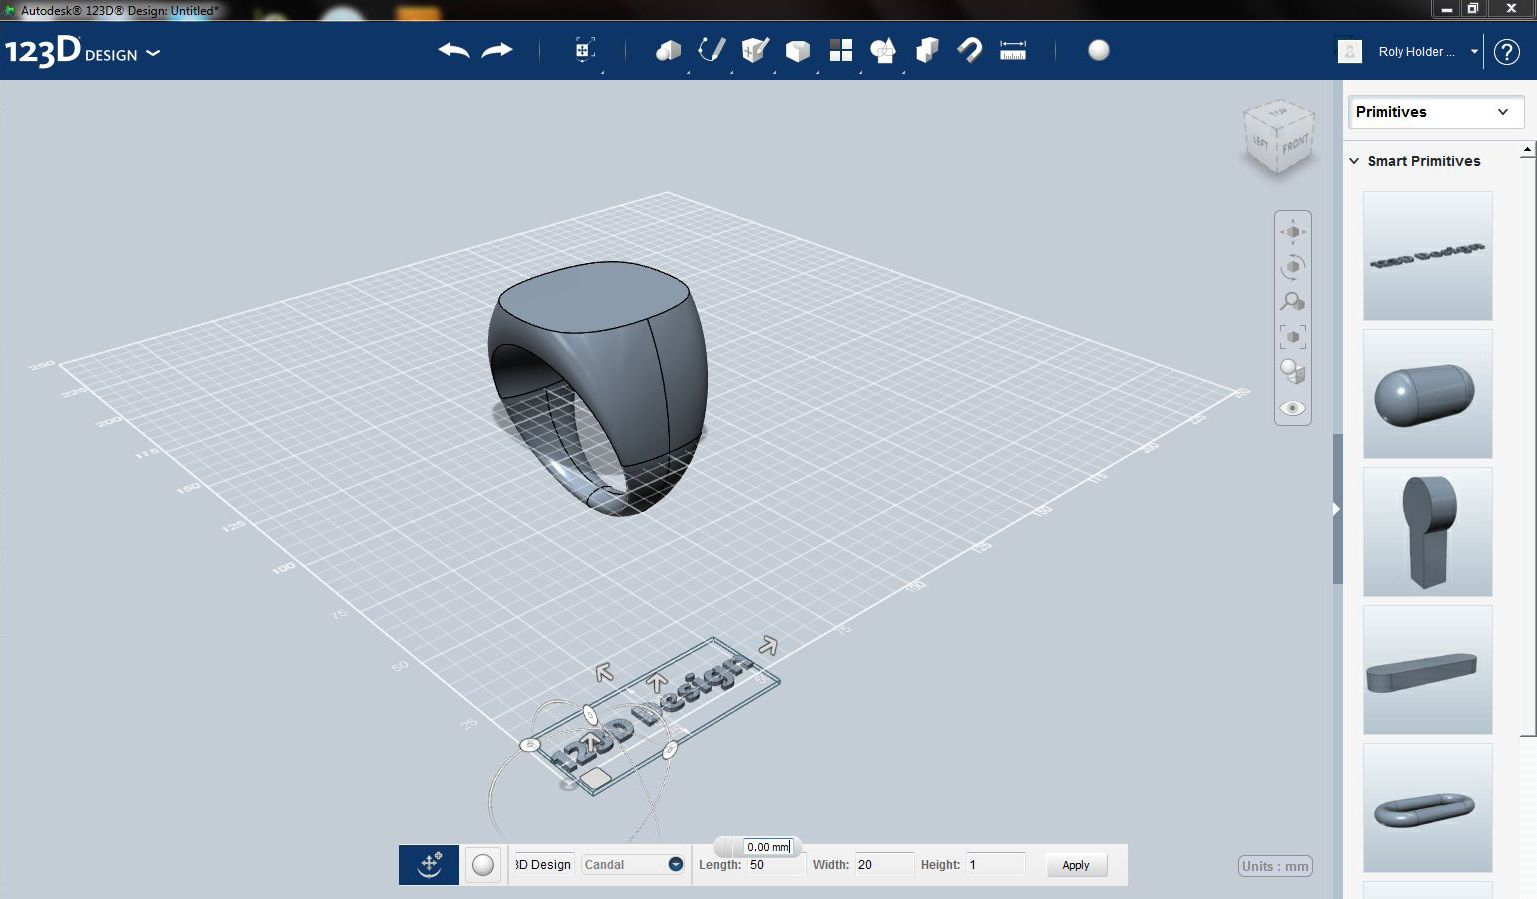Open the Transform tool
1537x899 pixels.
[585, 50]
